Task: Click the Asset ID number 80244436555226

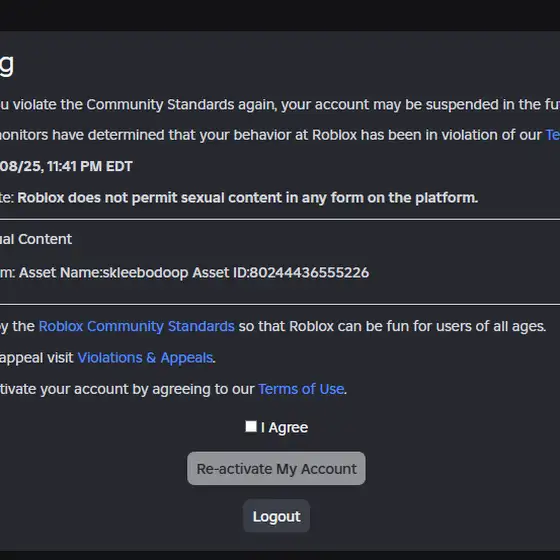Action: (x=309, y=272)
